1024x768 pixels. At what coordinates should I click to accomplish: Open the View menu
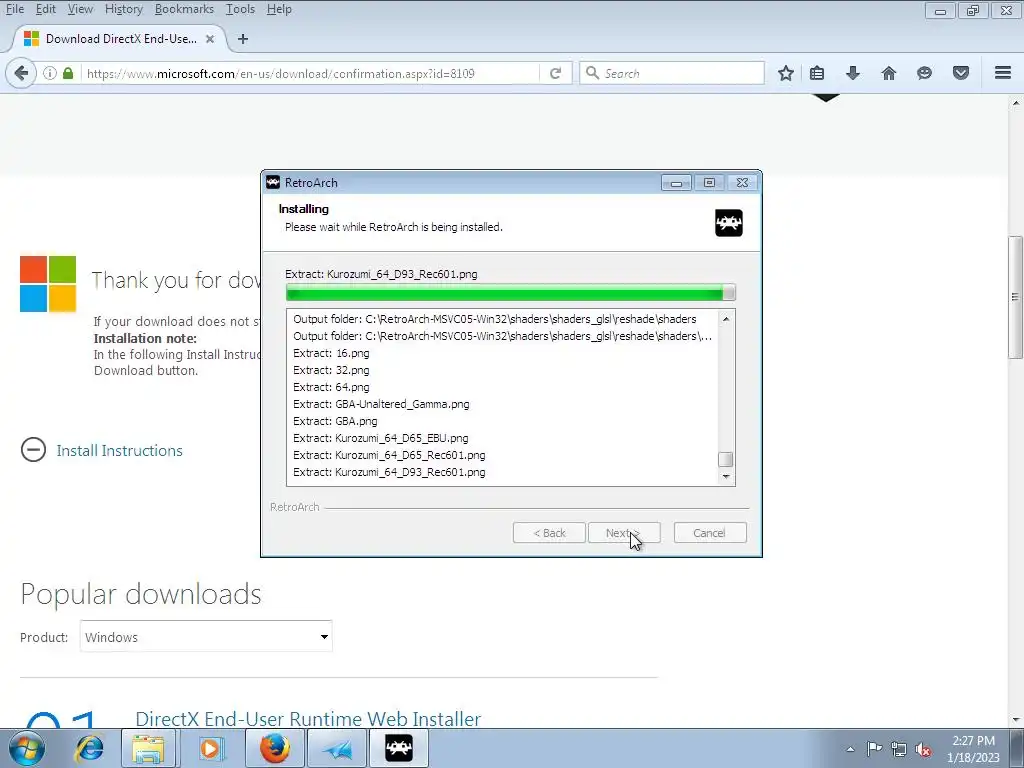(80, 9)
